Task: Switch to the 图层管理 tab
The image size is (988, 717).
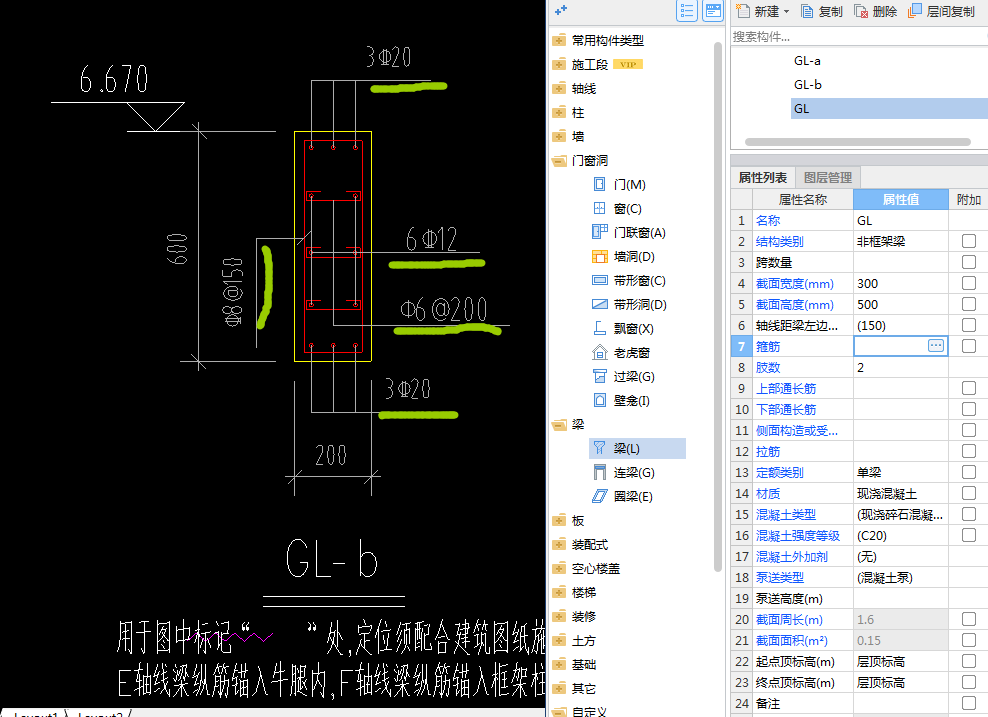Action: (x=827, y=178)
